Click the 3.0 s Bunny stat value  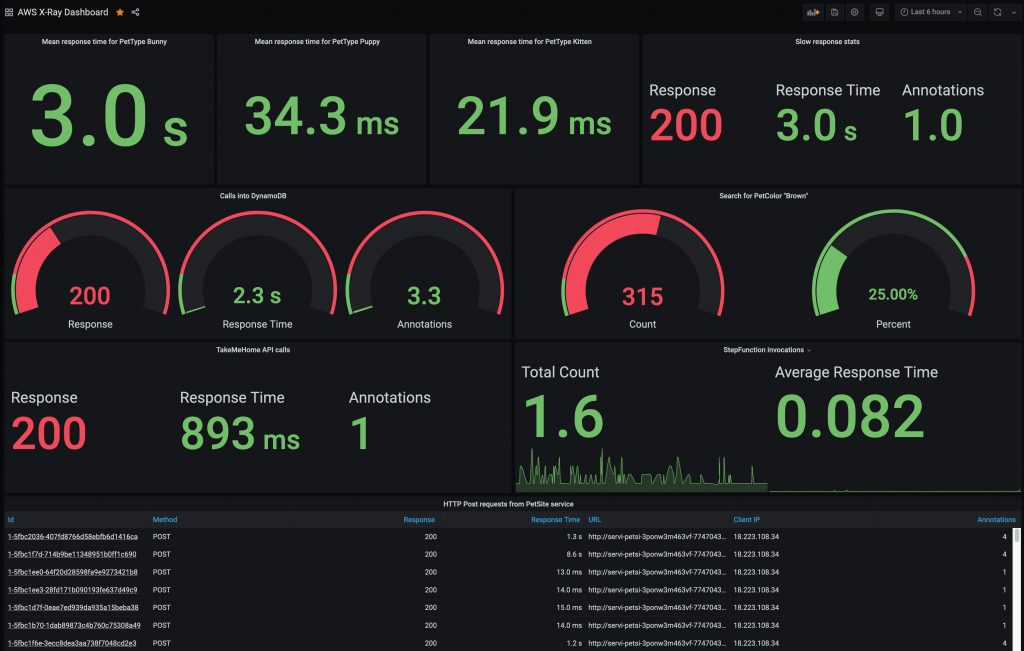(x=109, y=116)
